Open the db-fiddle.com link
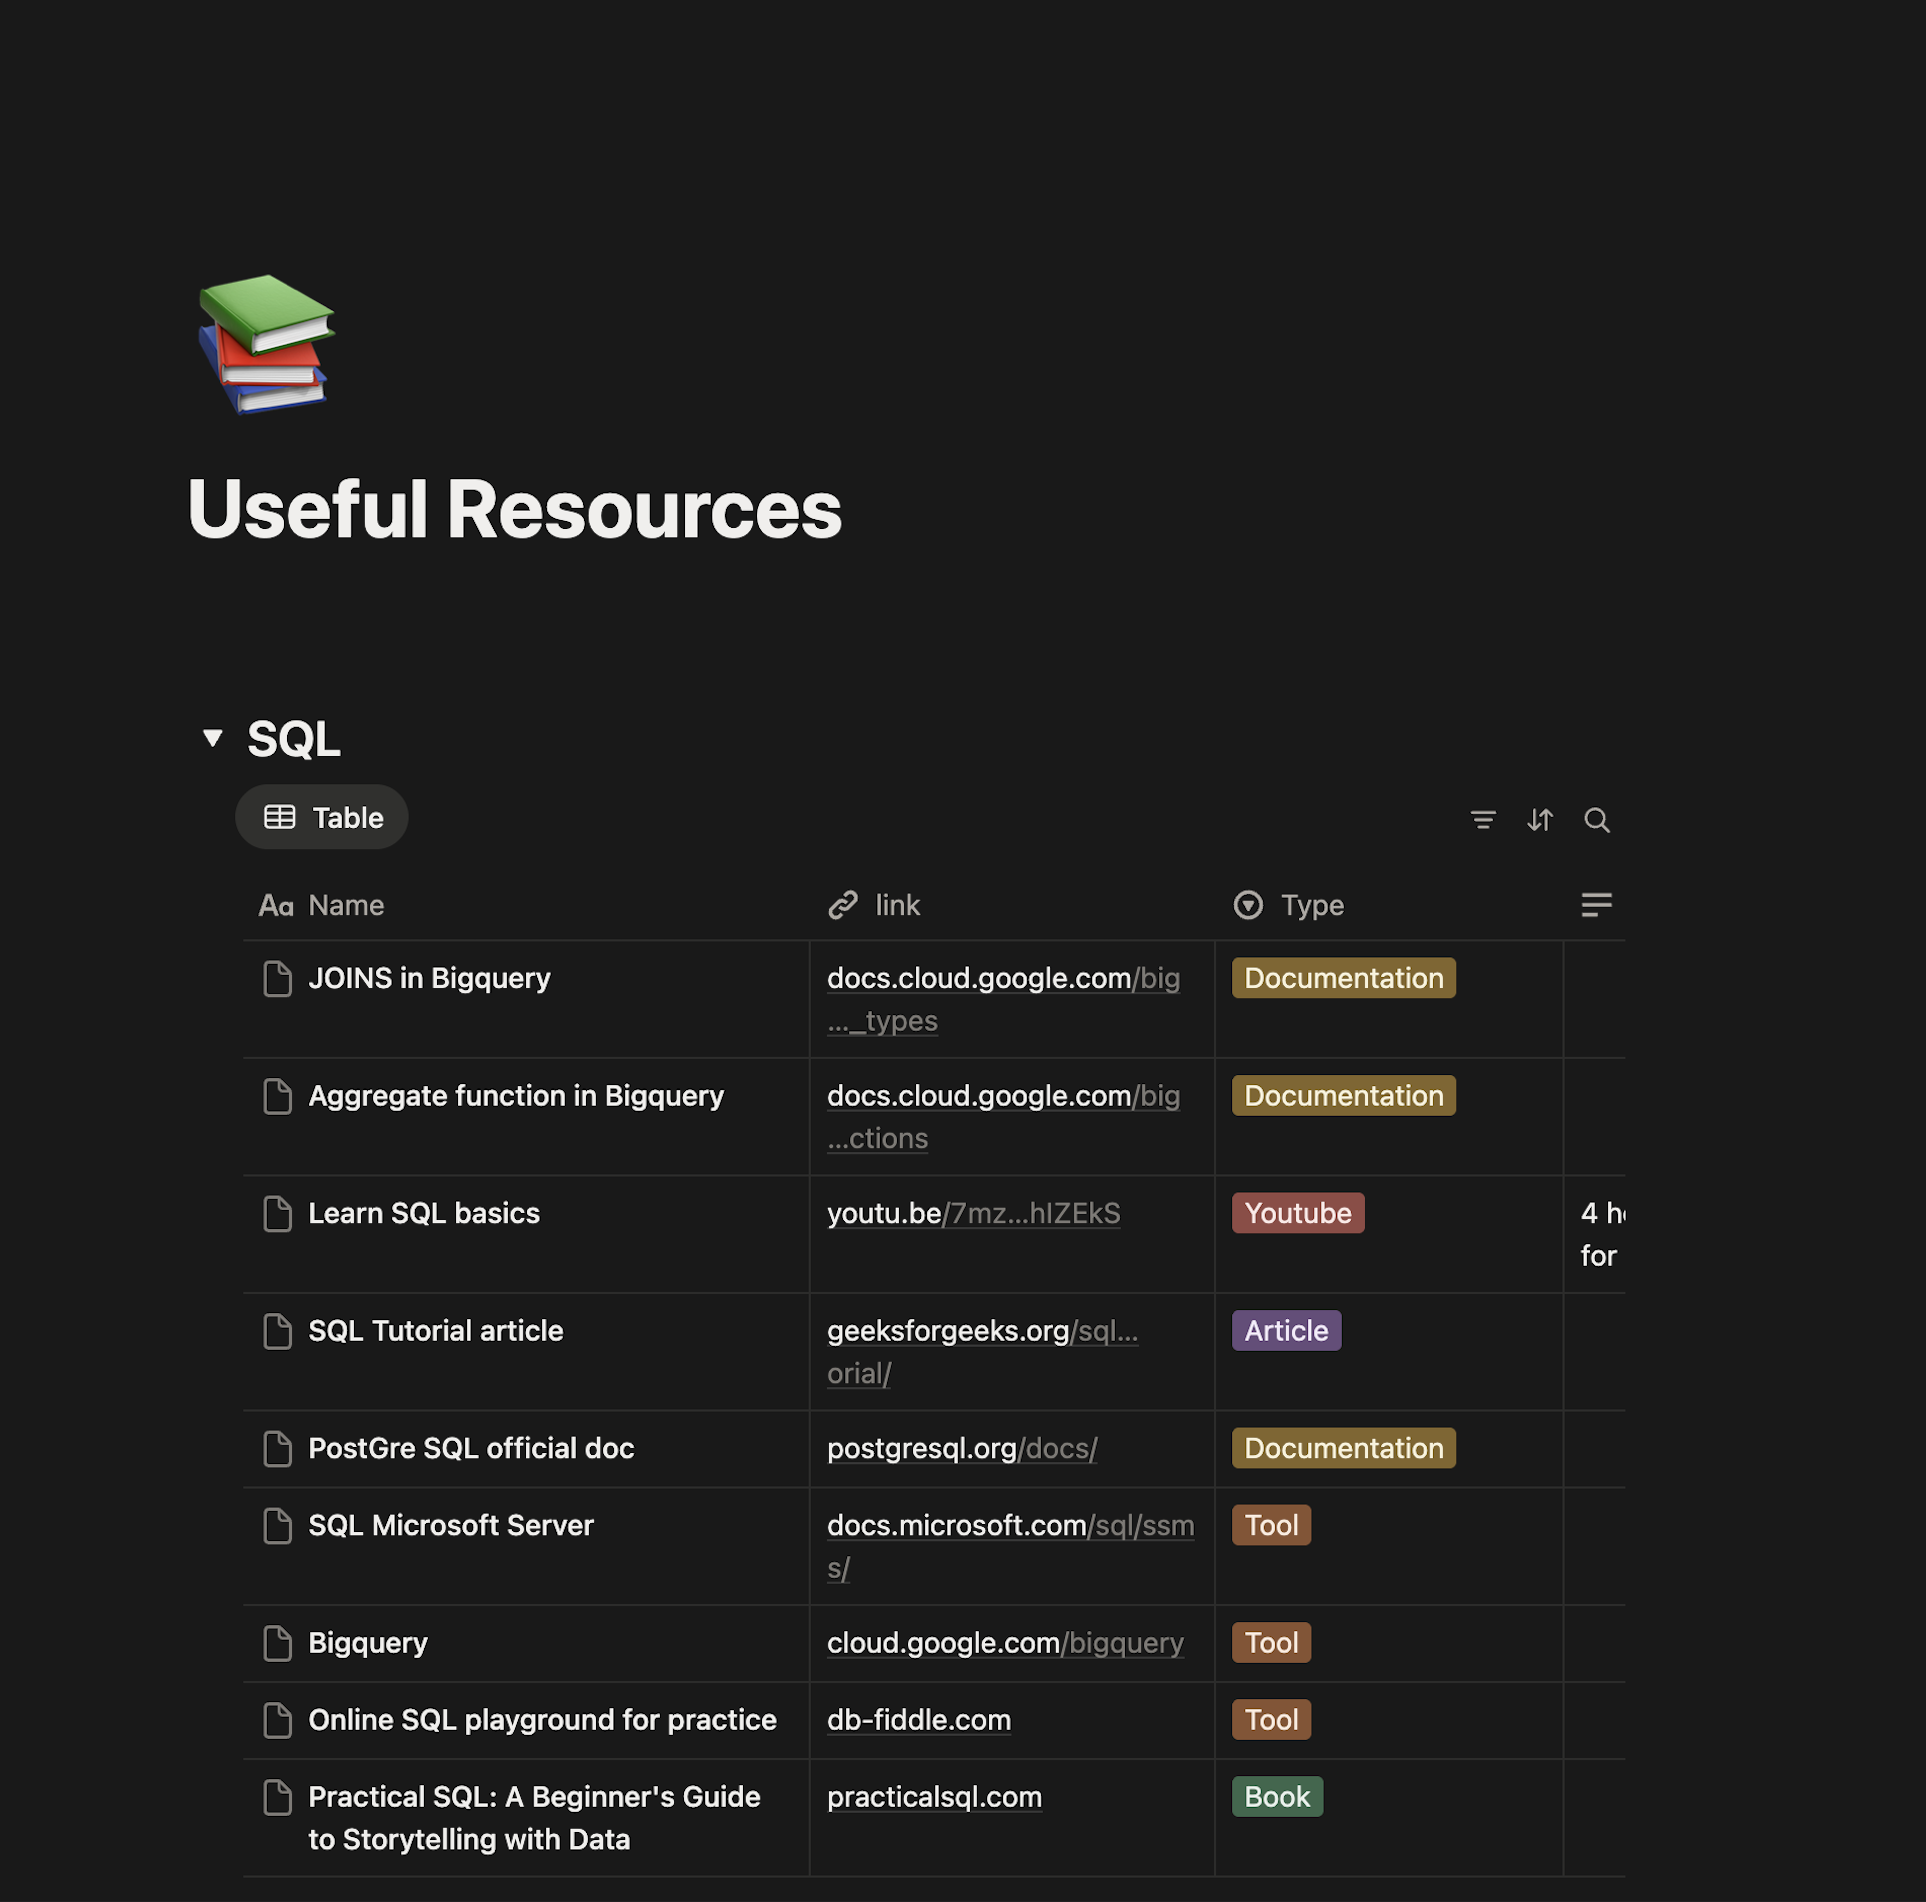1926x1902 pixels. click(918, 1720)
